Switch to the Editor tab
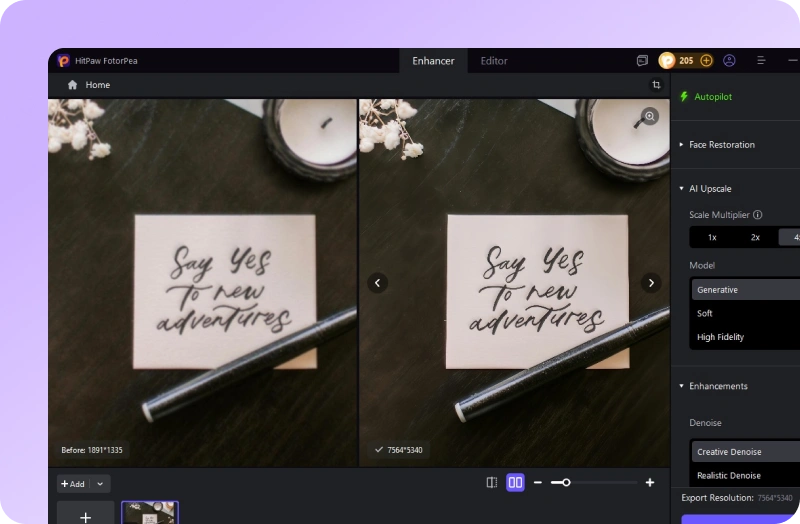The height and width of the screenshot is (524, 800). 494,61
